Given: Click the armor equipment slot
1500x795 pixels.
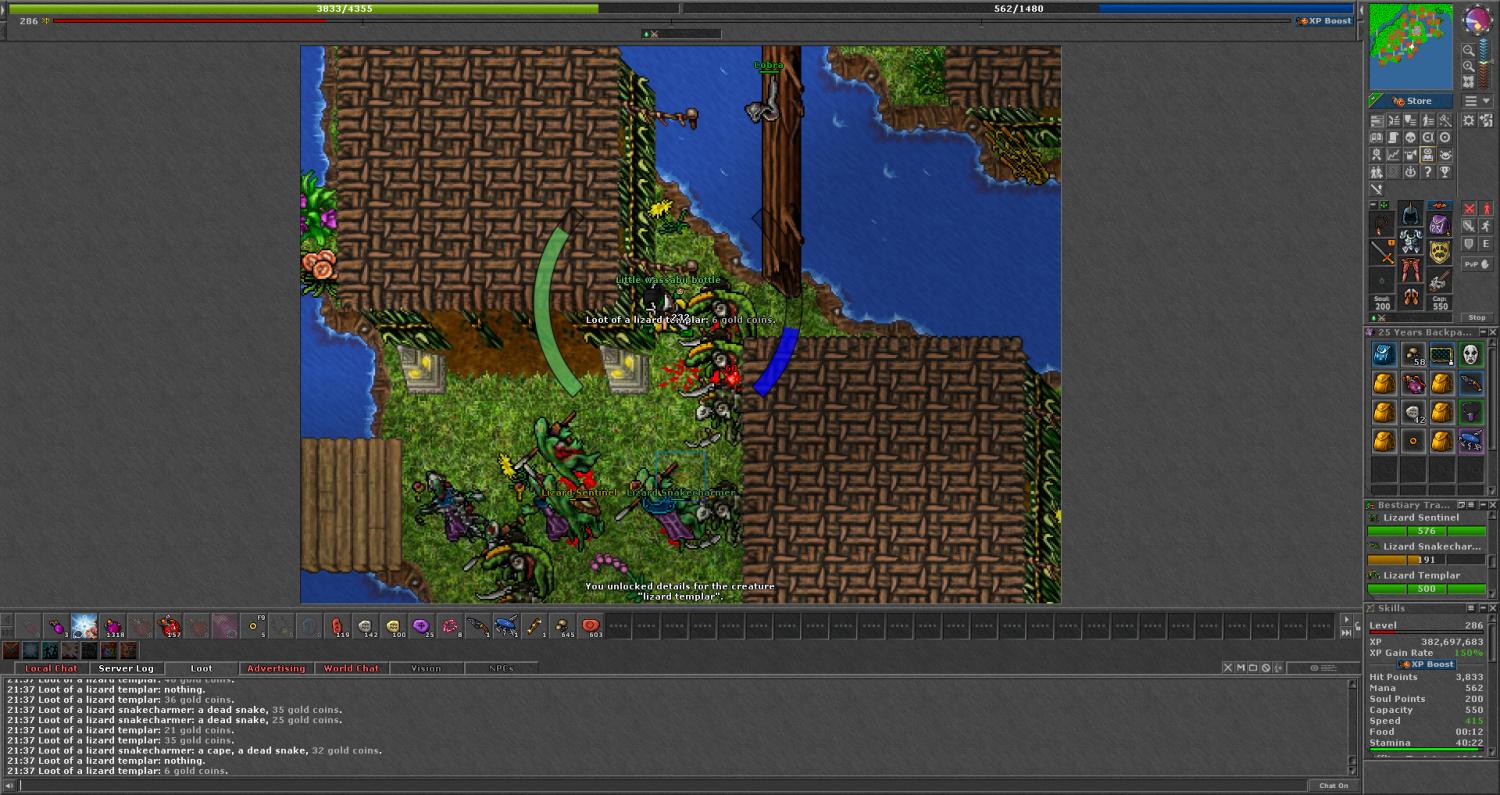Looking at the screenshot, I should (x=1410, y=241).
